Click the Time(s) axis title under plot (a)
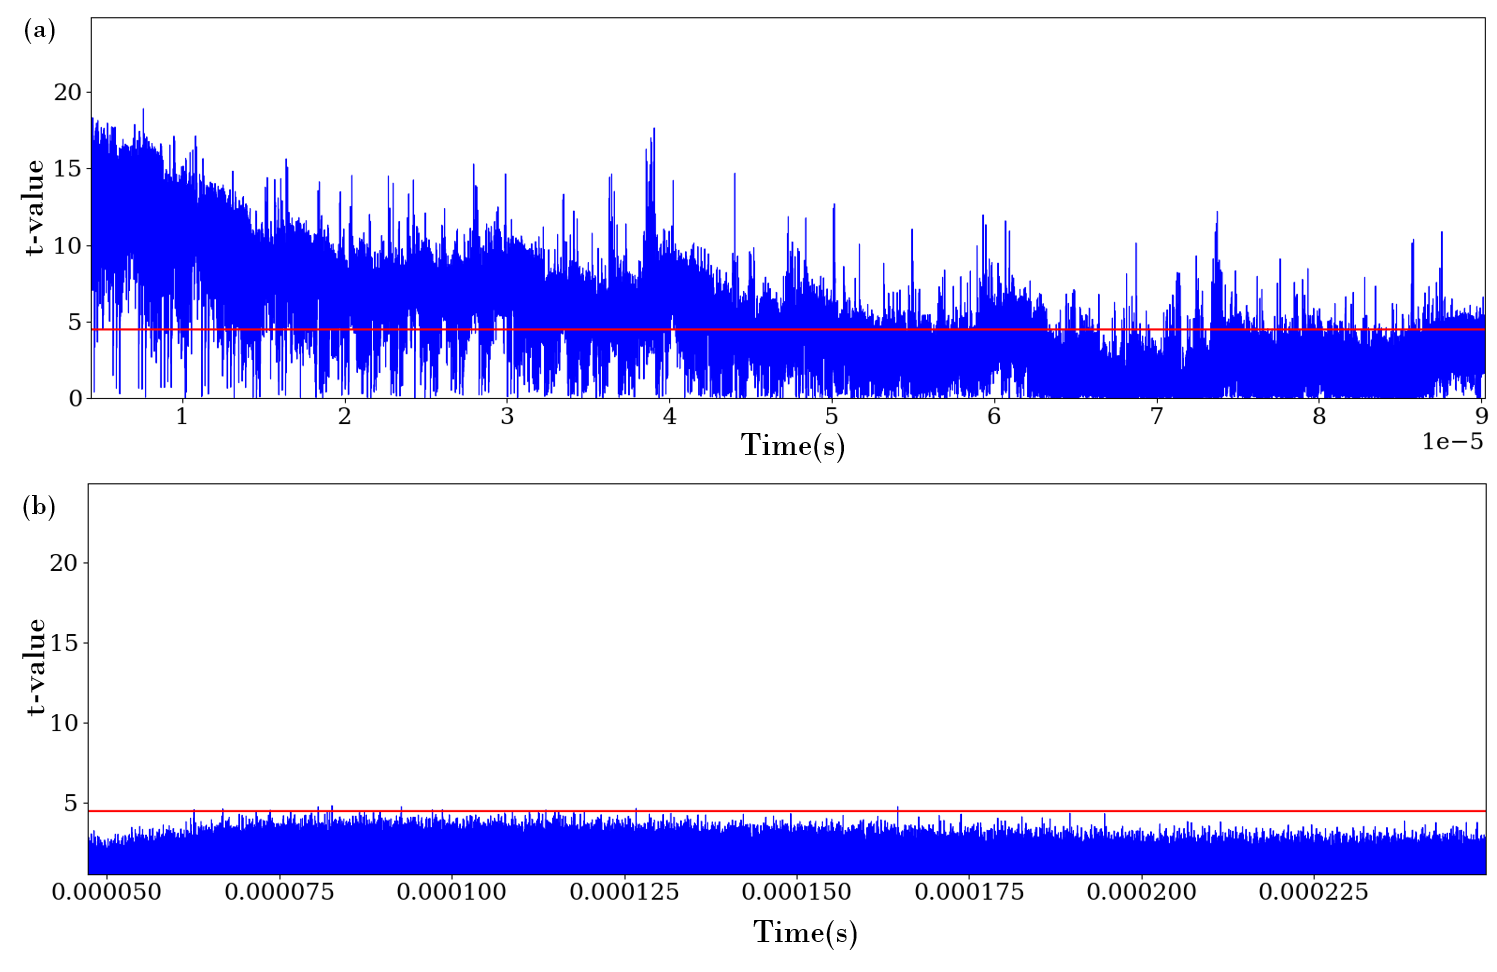Image resolution: width=1497 pixels, height=972 pixels. 793,445
